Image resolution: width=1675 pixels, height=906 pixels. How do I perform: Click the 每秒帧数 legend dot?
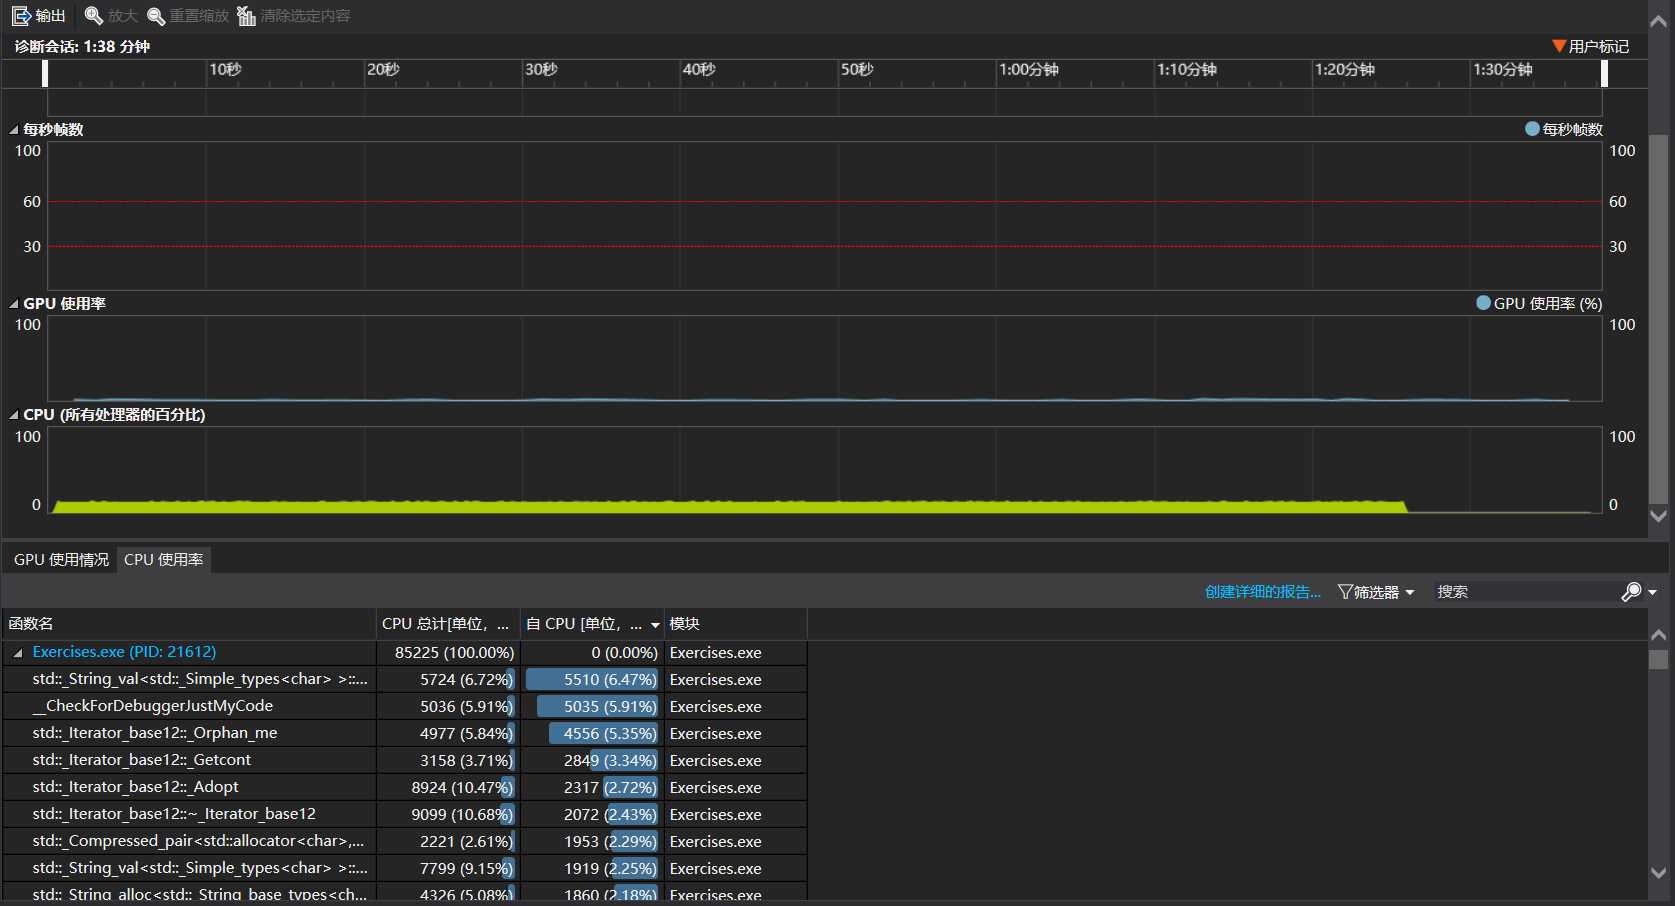(x=1532, y=129)
